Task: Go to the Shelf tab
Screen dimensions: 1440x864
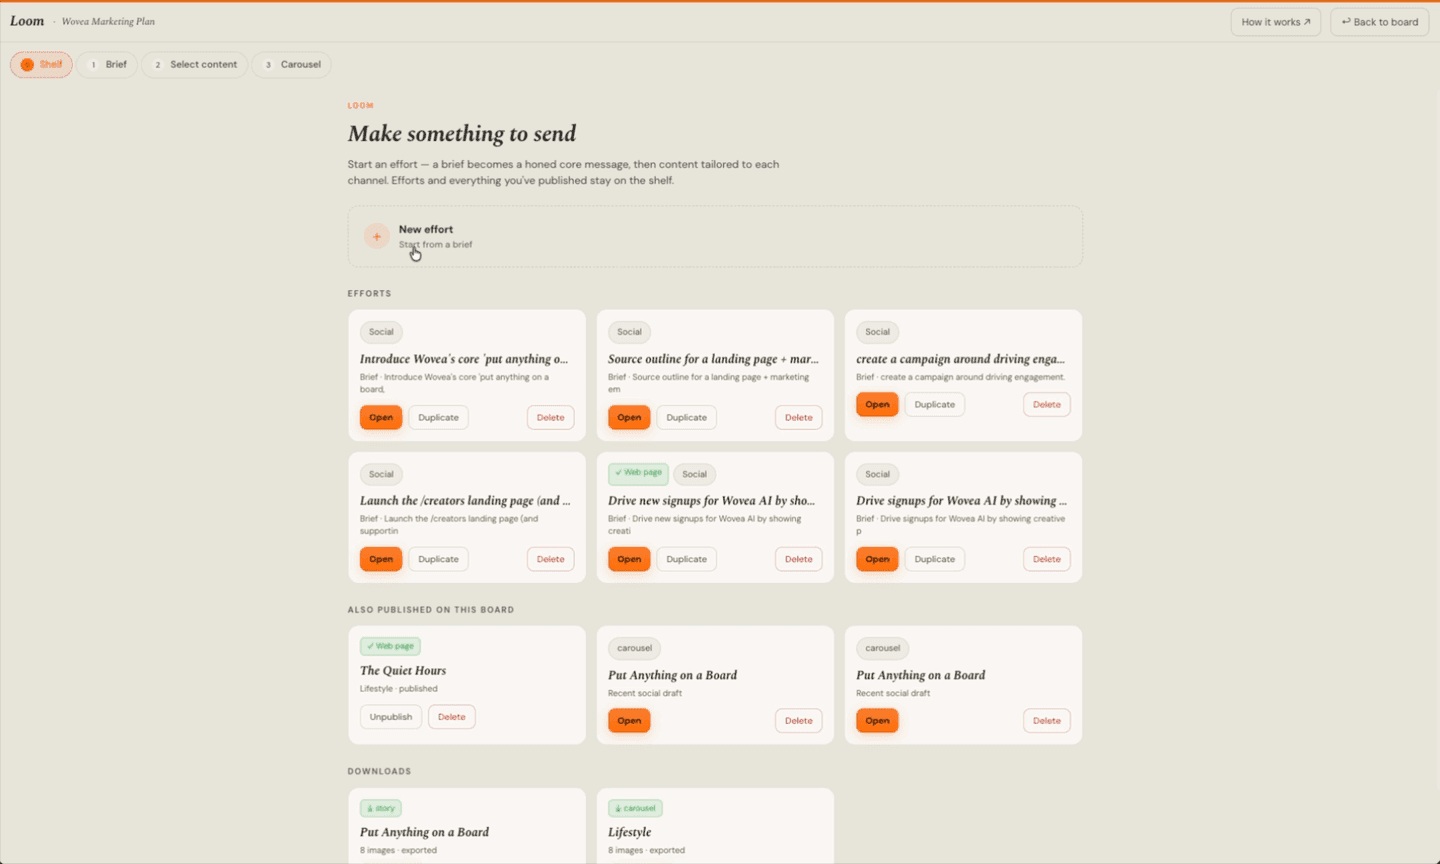Action: 41,64
